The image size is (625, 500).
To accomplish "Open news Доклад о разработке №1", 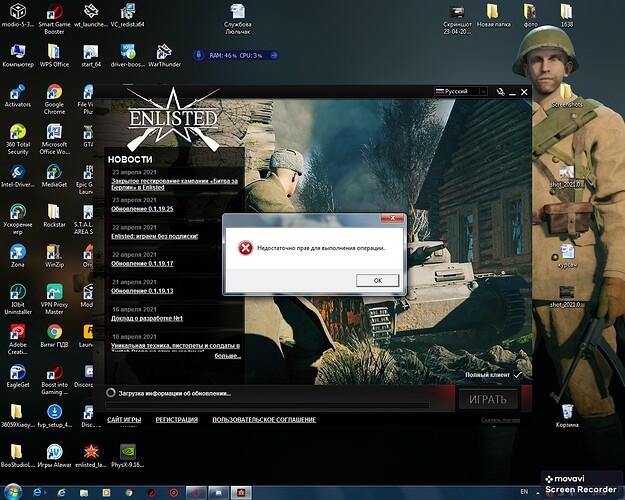I will click(x=147, y=318).
